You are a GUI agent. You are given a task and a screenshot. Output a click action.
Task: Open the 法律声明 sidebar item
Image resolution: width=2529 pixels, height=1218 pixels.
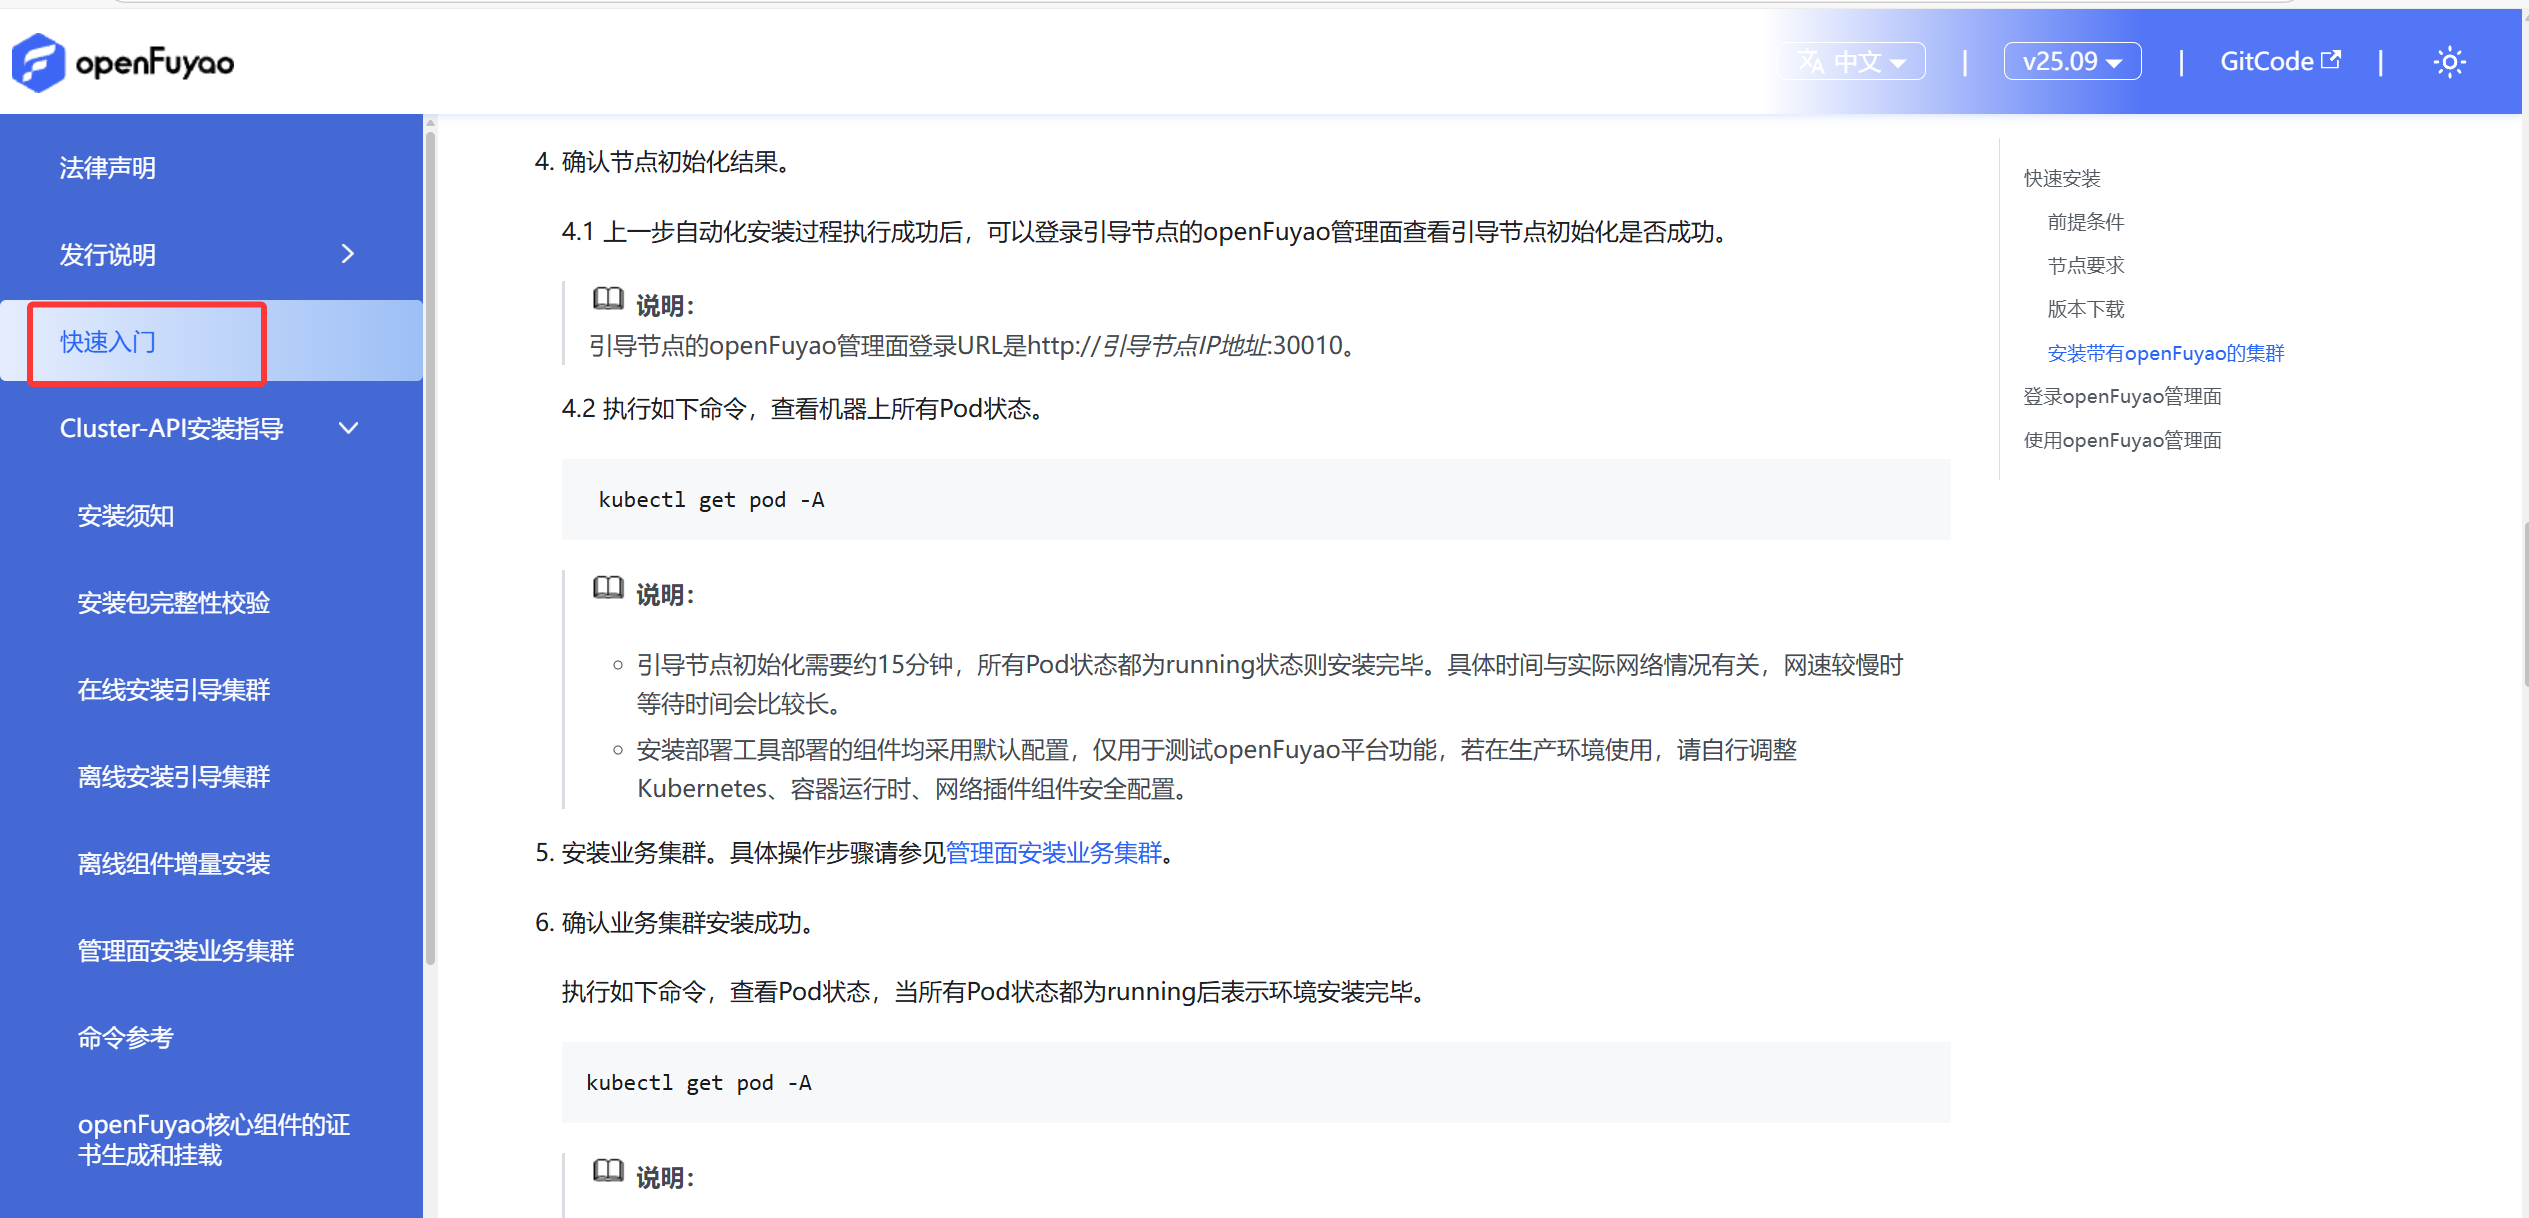[x=107, y=167]
